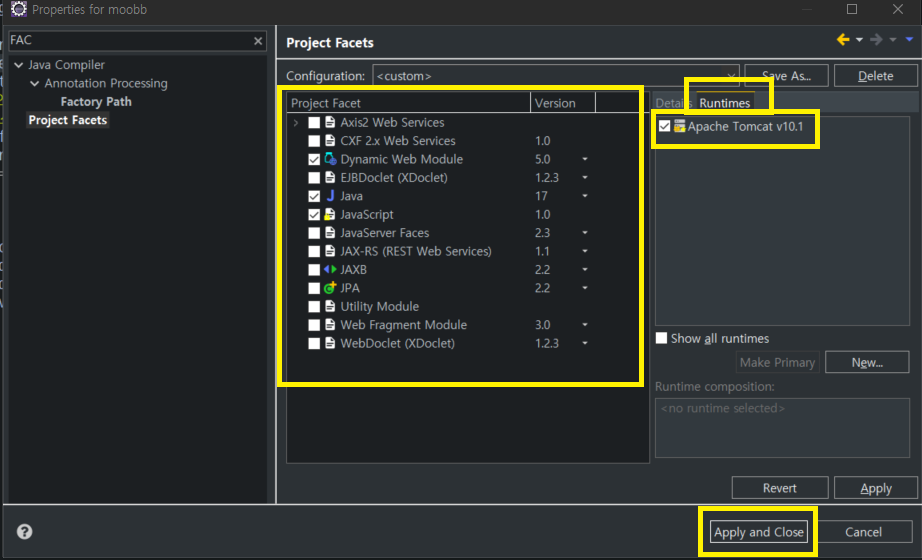
Task: Collapse the Java Compiler tree node
Action: click(19, 65)
